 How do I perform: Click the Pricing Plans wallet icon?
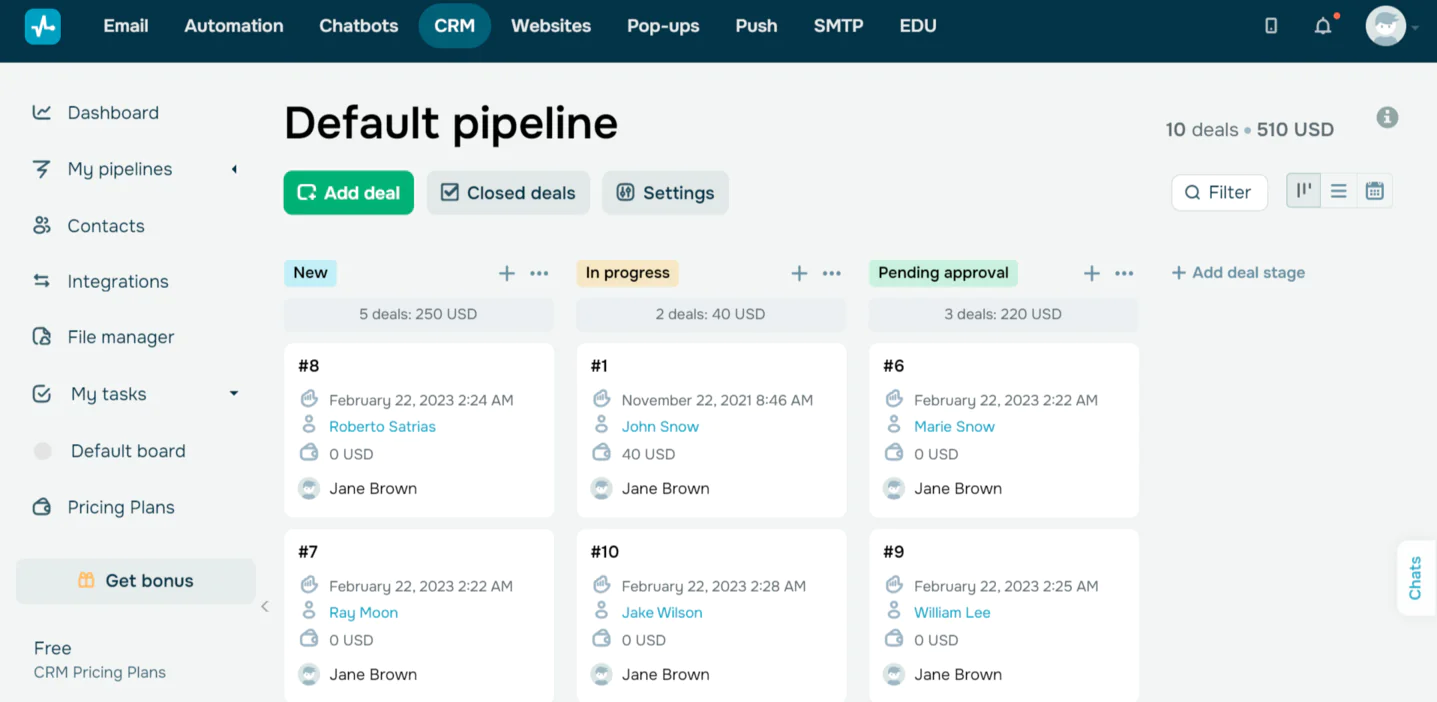(42, 507)
